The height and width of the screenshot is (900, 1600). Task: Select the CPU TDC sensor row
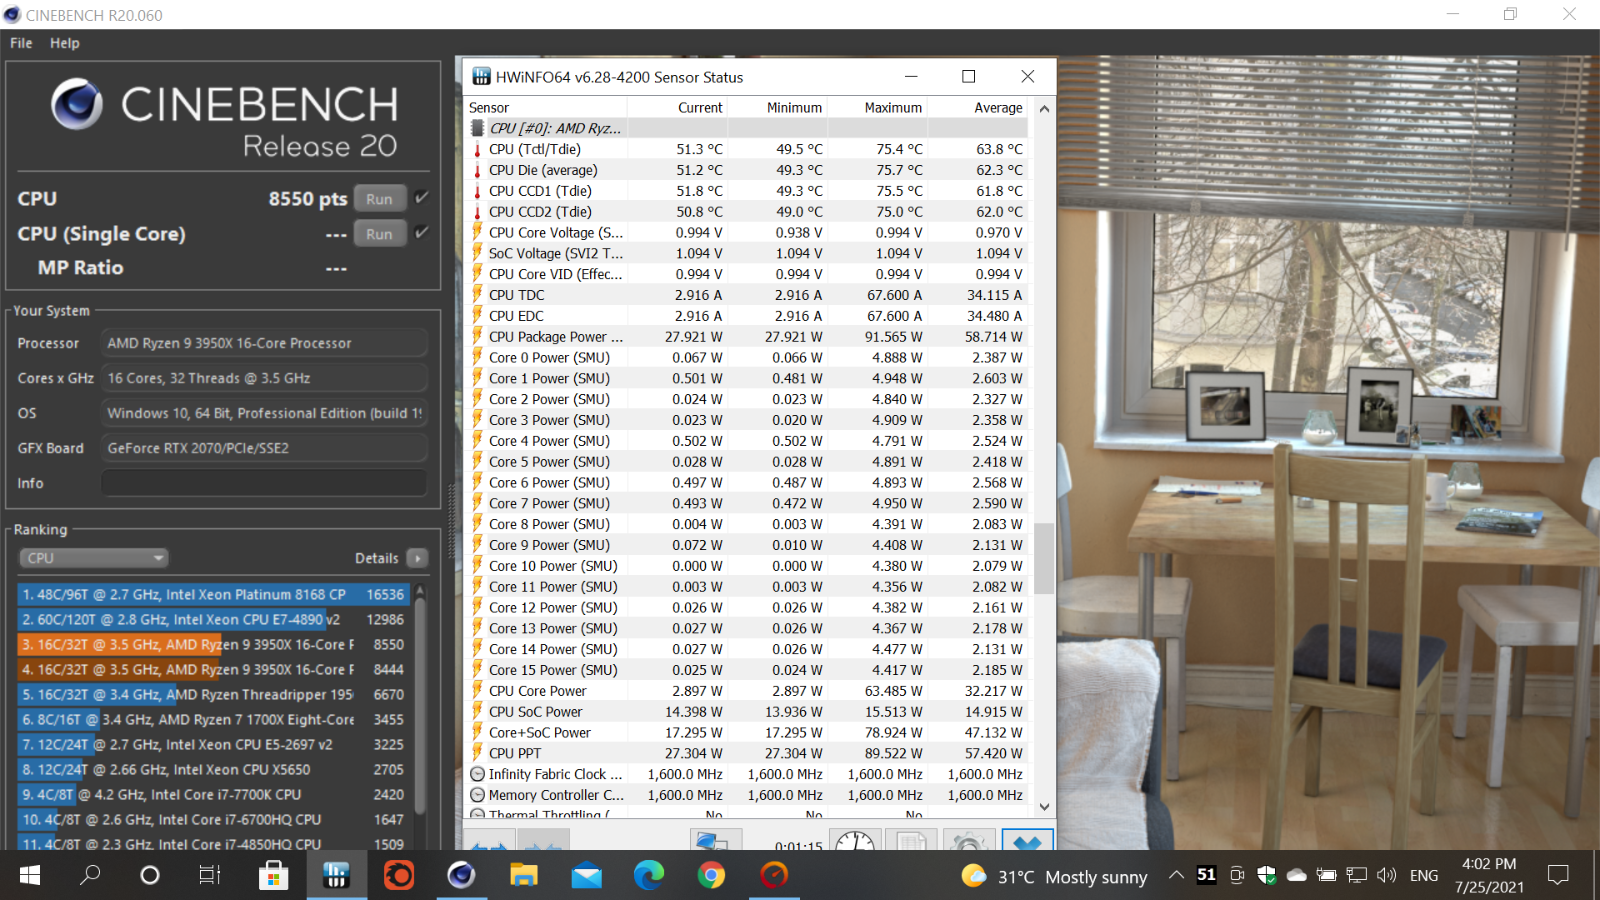pyautogui.click(x=747, y=295)
